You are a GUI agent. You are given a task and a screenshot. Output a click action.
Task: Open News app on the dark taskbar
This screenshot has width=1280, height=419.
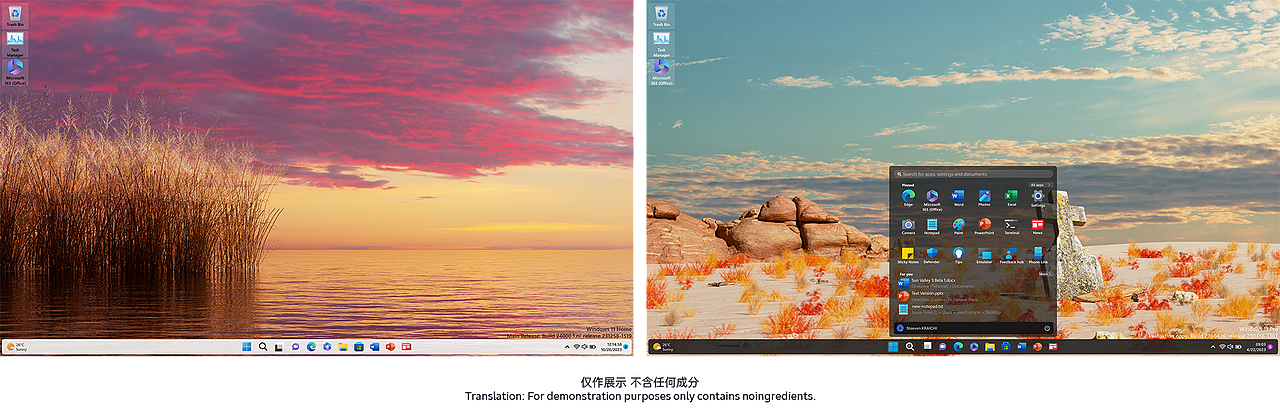click(x=1053, y=346)
